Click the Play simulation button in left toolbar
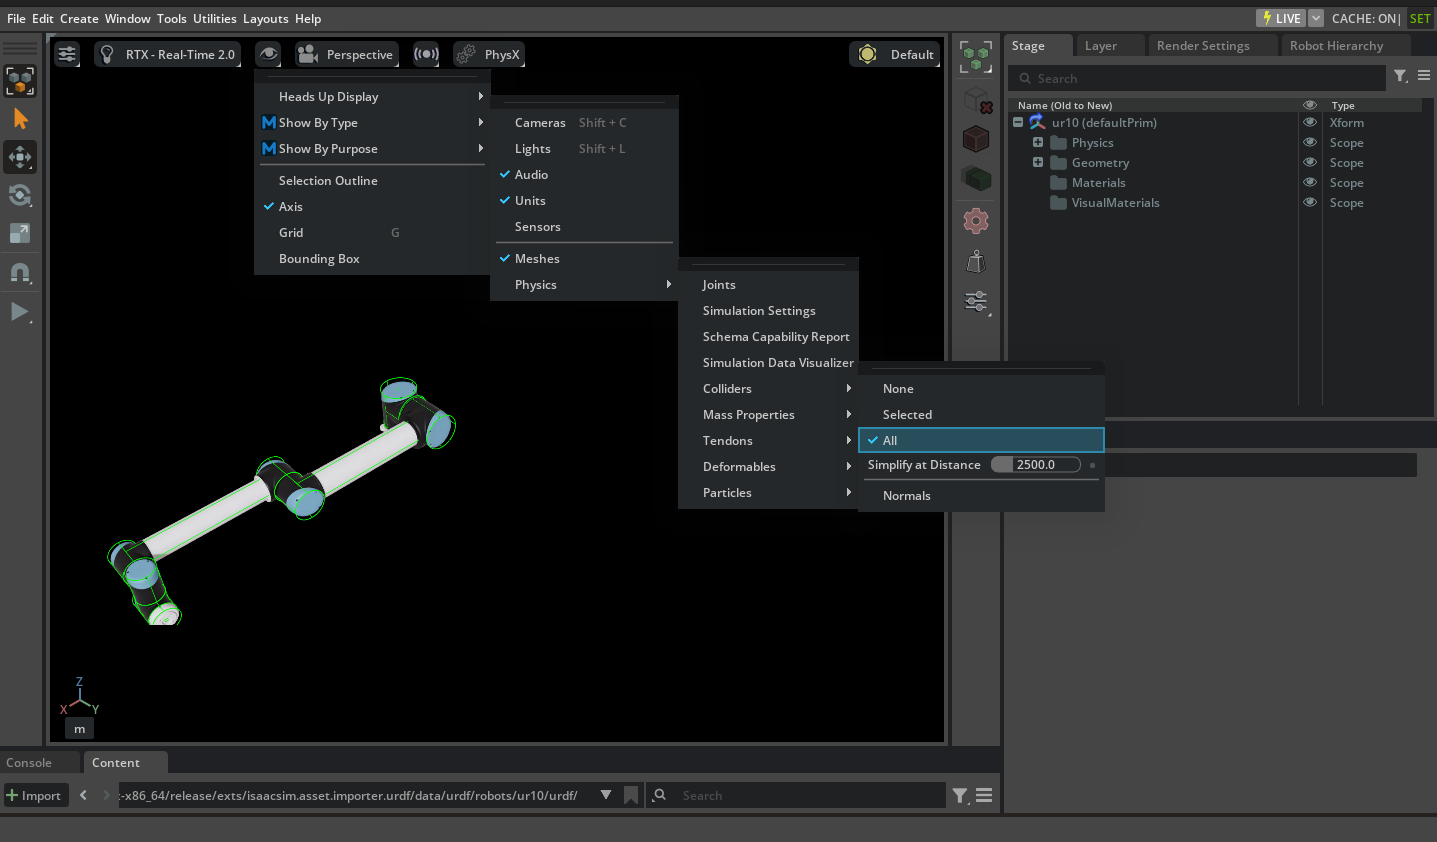 (19, 312)
